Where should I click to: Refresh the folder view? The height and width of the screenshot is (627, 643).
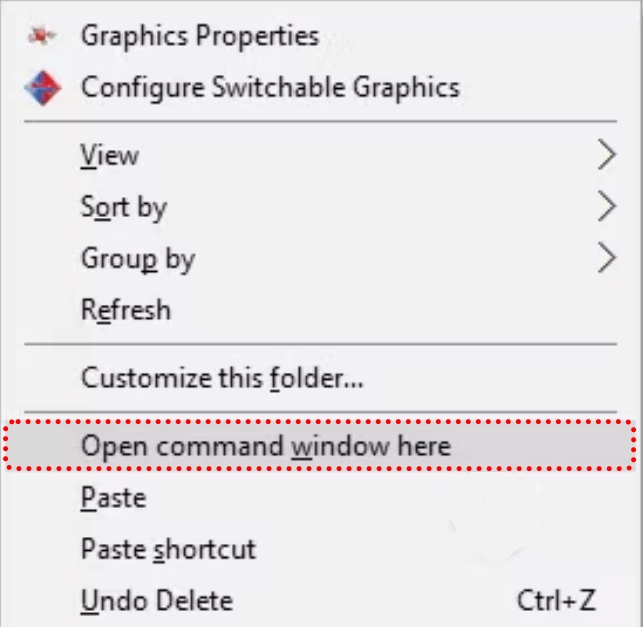pyautogui.click(x=126, y=310)
